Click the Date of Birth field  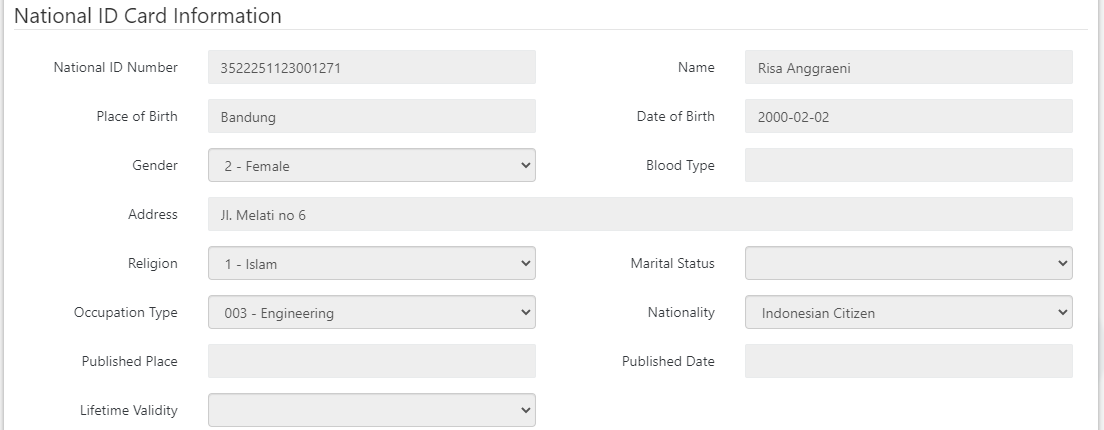click(908, 117)
